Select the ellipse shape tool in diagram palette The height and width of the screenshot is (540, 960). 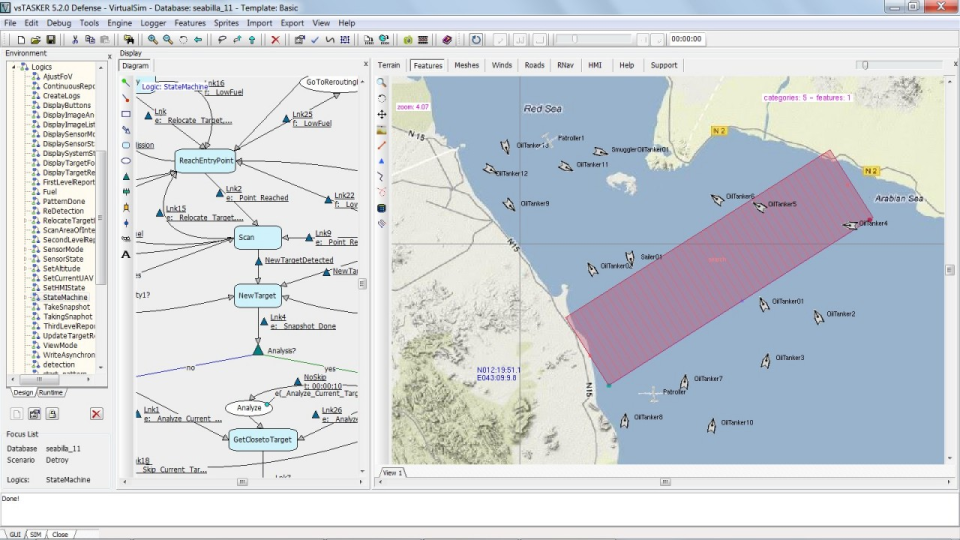coord(126,161)
